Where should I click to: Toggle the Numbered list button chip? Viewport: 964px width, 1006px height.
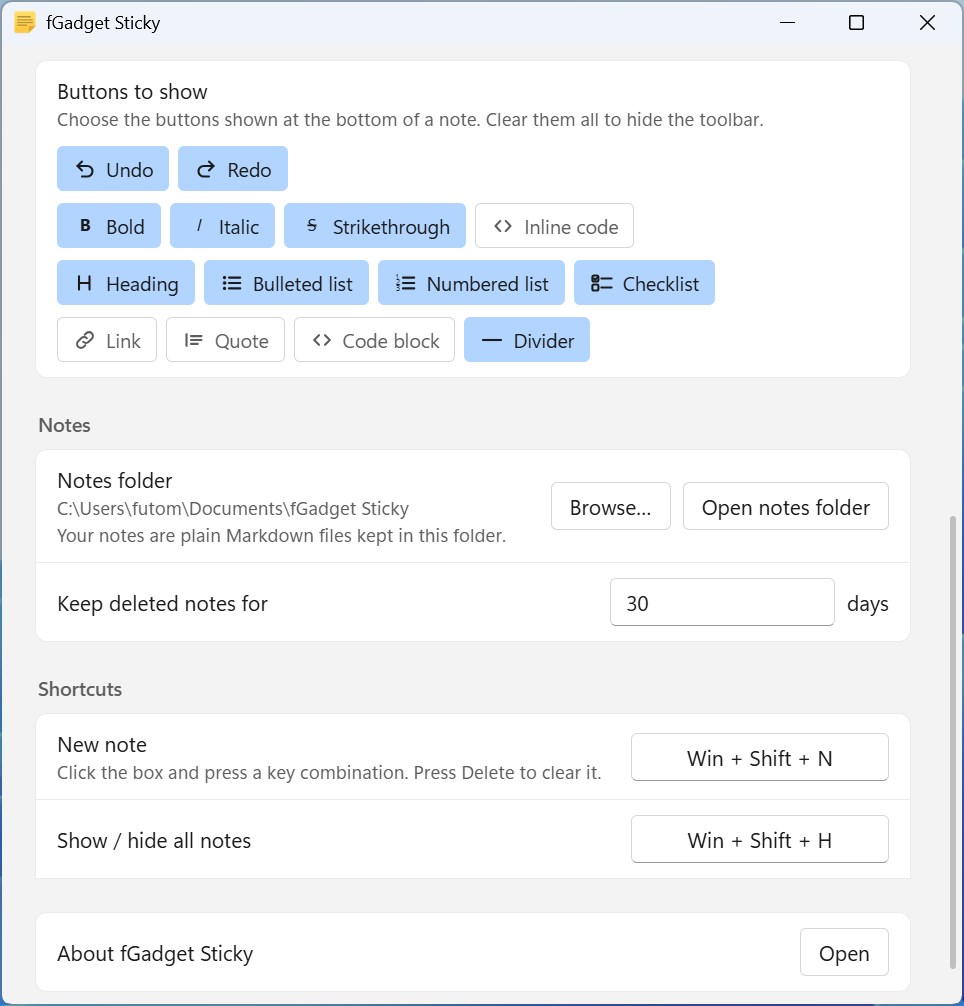tap(471, 283)
